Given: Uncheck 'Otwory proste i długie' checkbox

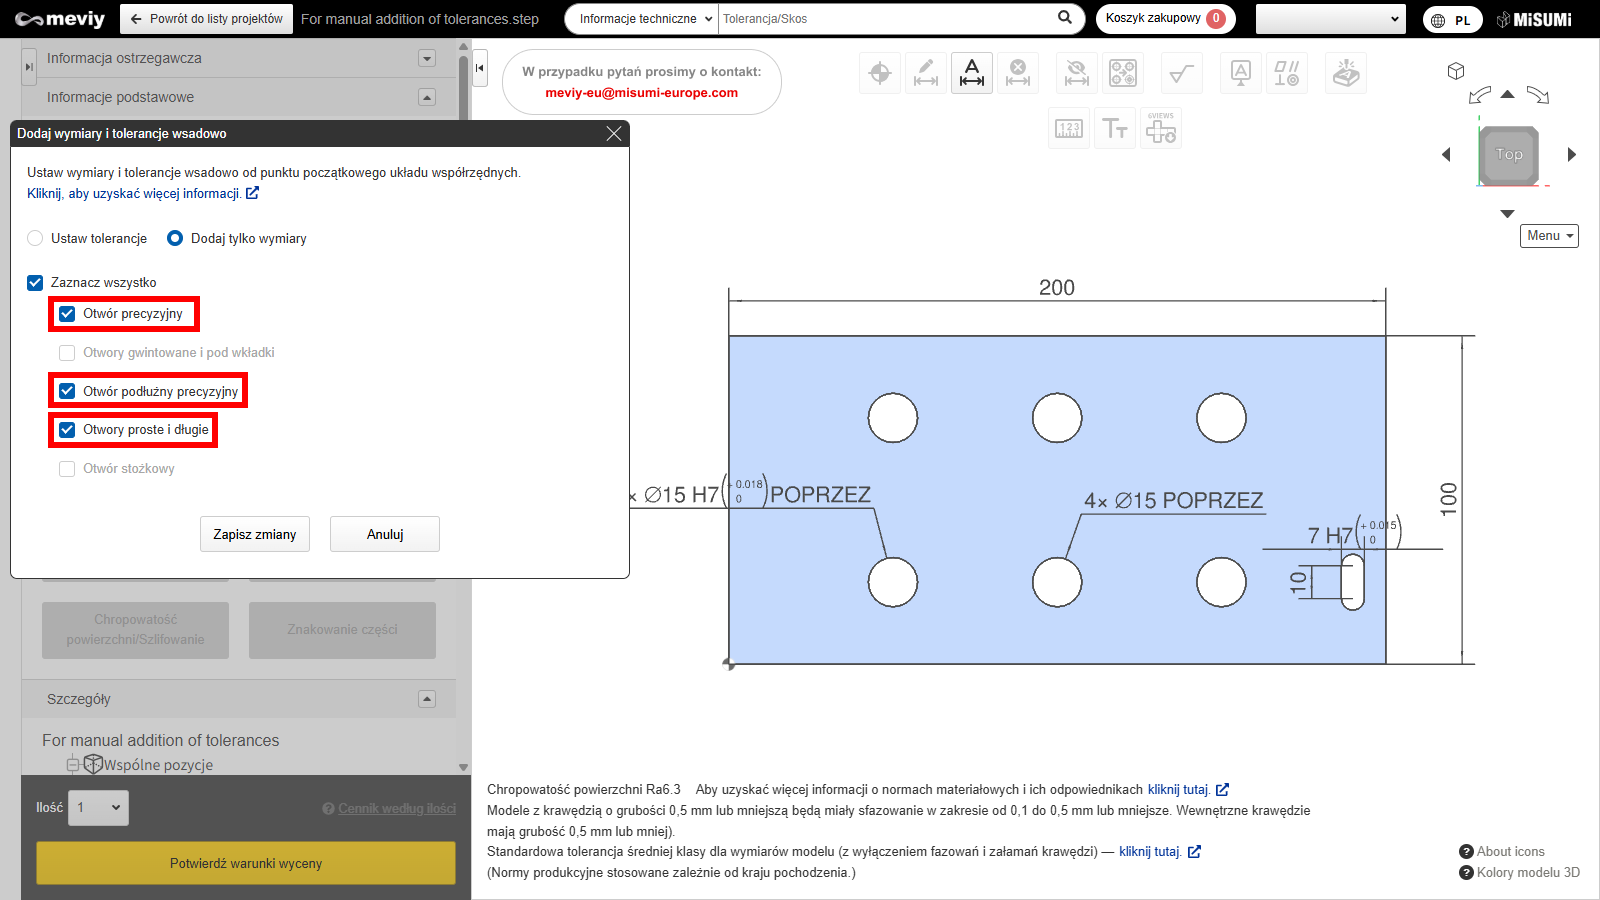Looking at the screenshot, I should click(67, 430).
